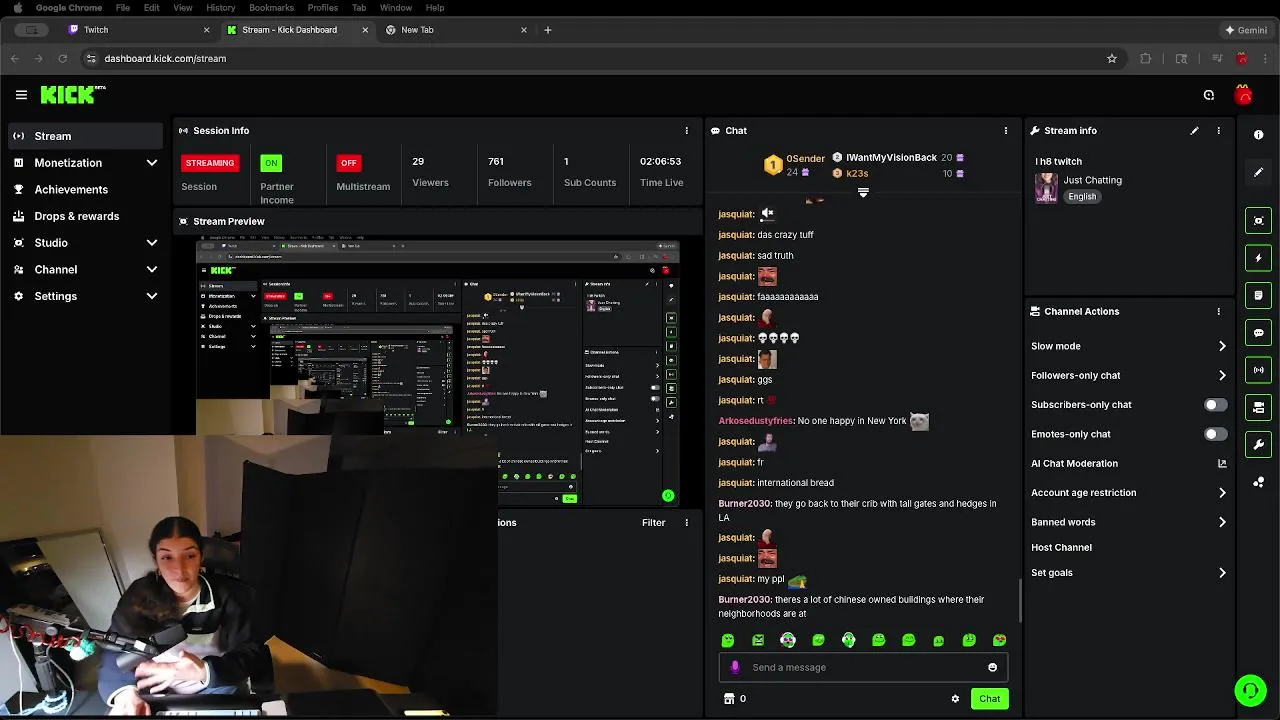Open chat settings gear icon
Image resolution: width=1280 pixels, height=720 pixels.
tap(955, 699)
